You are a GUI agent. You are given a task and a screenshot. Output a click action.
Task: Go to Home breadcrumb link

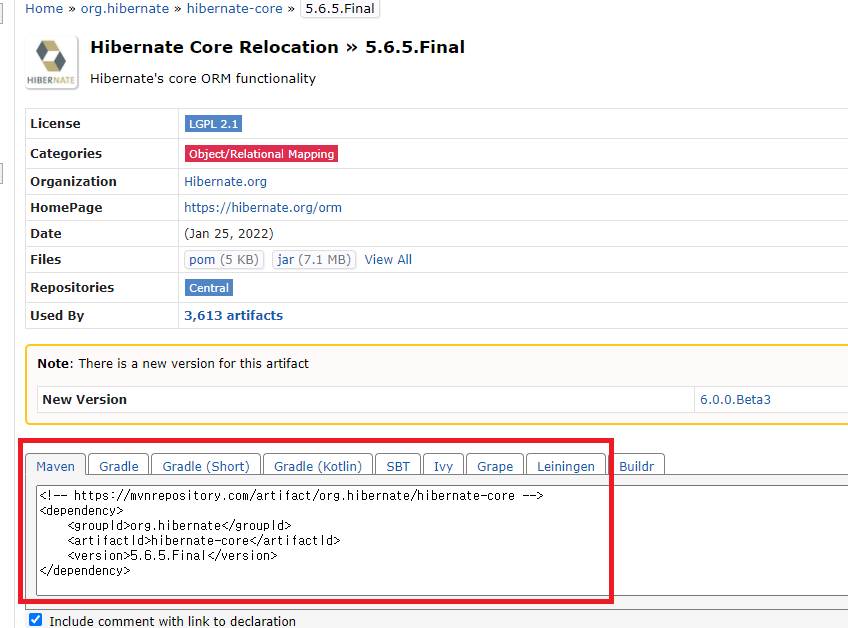[44, 9]
